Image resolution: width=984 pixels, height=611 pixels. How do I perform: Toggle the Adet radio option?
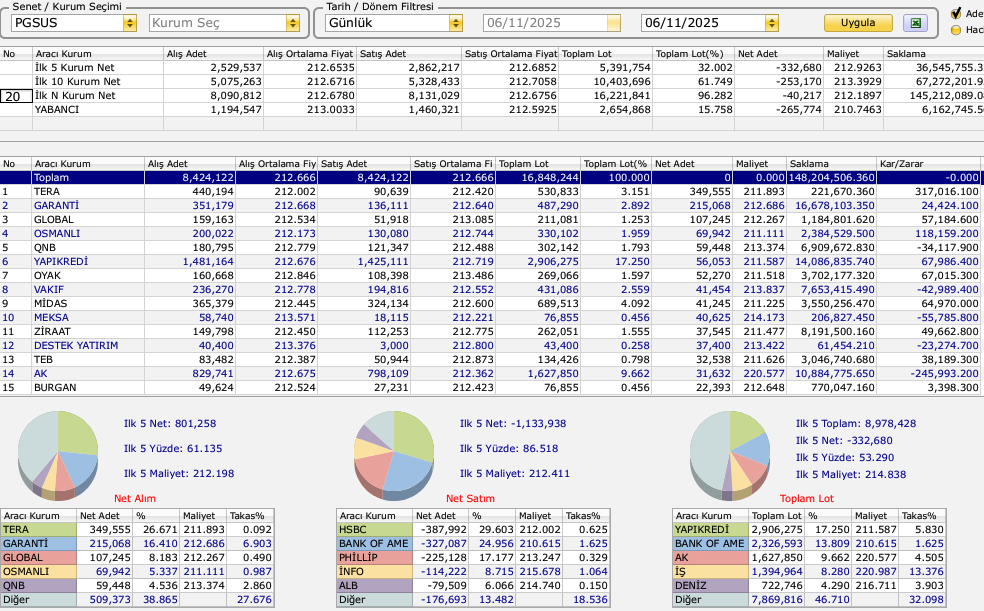[x=956, y=13]
